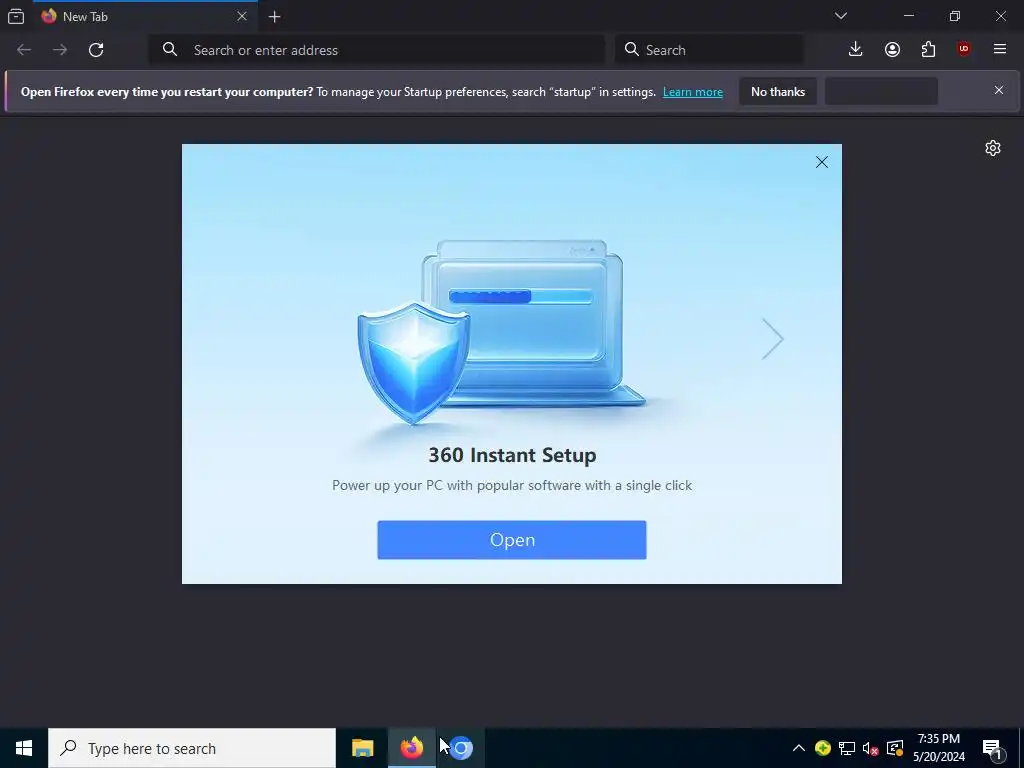Close the 360 Instant Setup popup
Image resolution: width=1024 pixels, height=768 pixels.
point(822,163)
